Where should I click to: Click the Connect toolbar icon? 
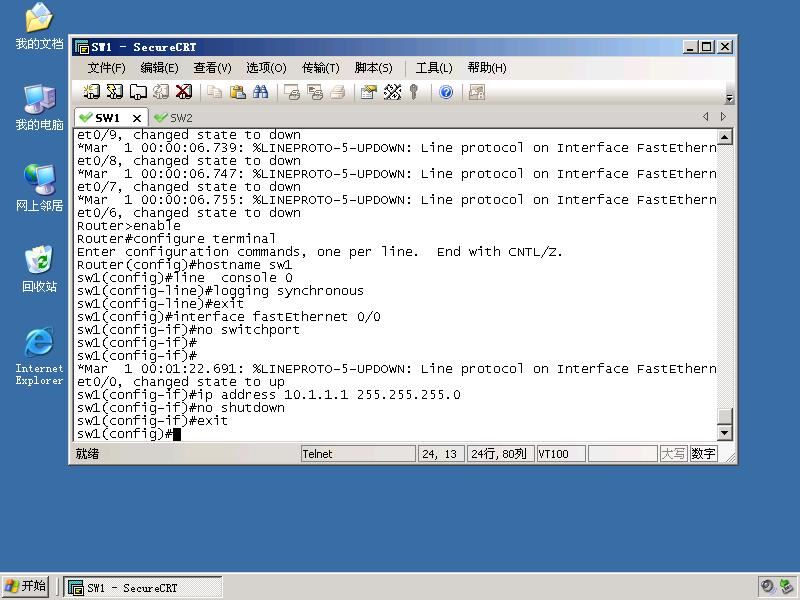pyautogui.click(x=91, y=92)
